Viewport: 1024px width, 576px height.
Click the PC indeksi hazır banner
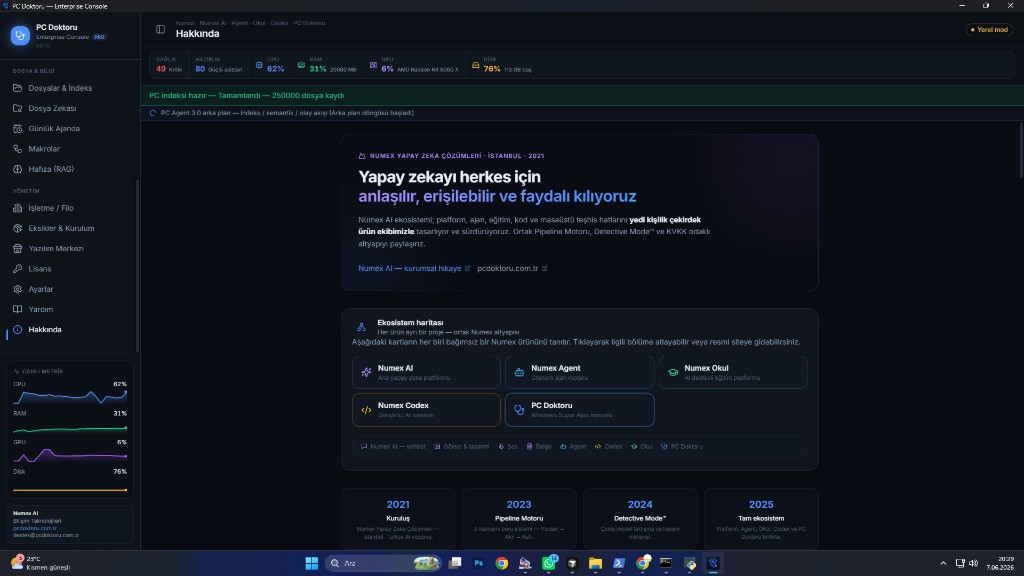click(x=582, y=95)
